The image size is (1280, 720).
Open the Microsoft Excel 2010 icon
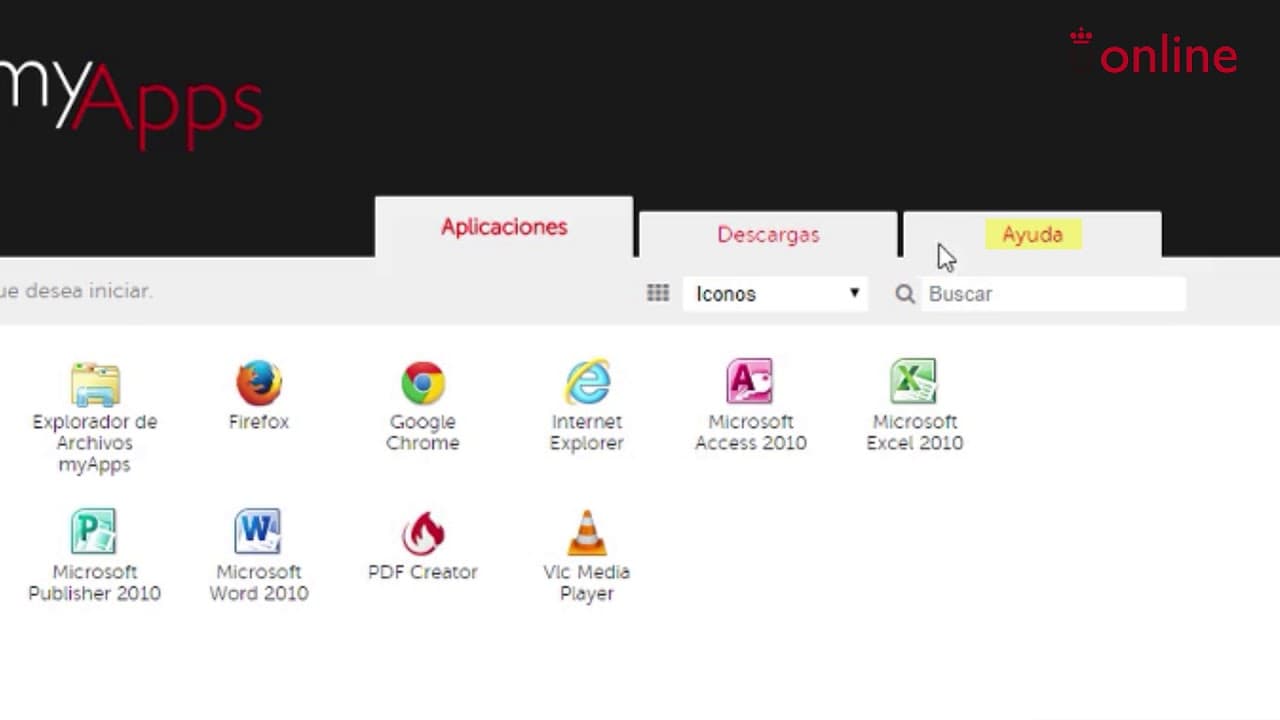coord(914,382)
